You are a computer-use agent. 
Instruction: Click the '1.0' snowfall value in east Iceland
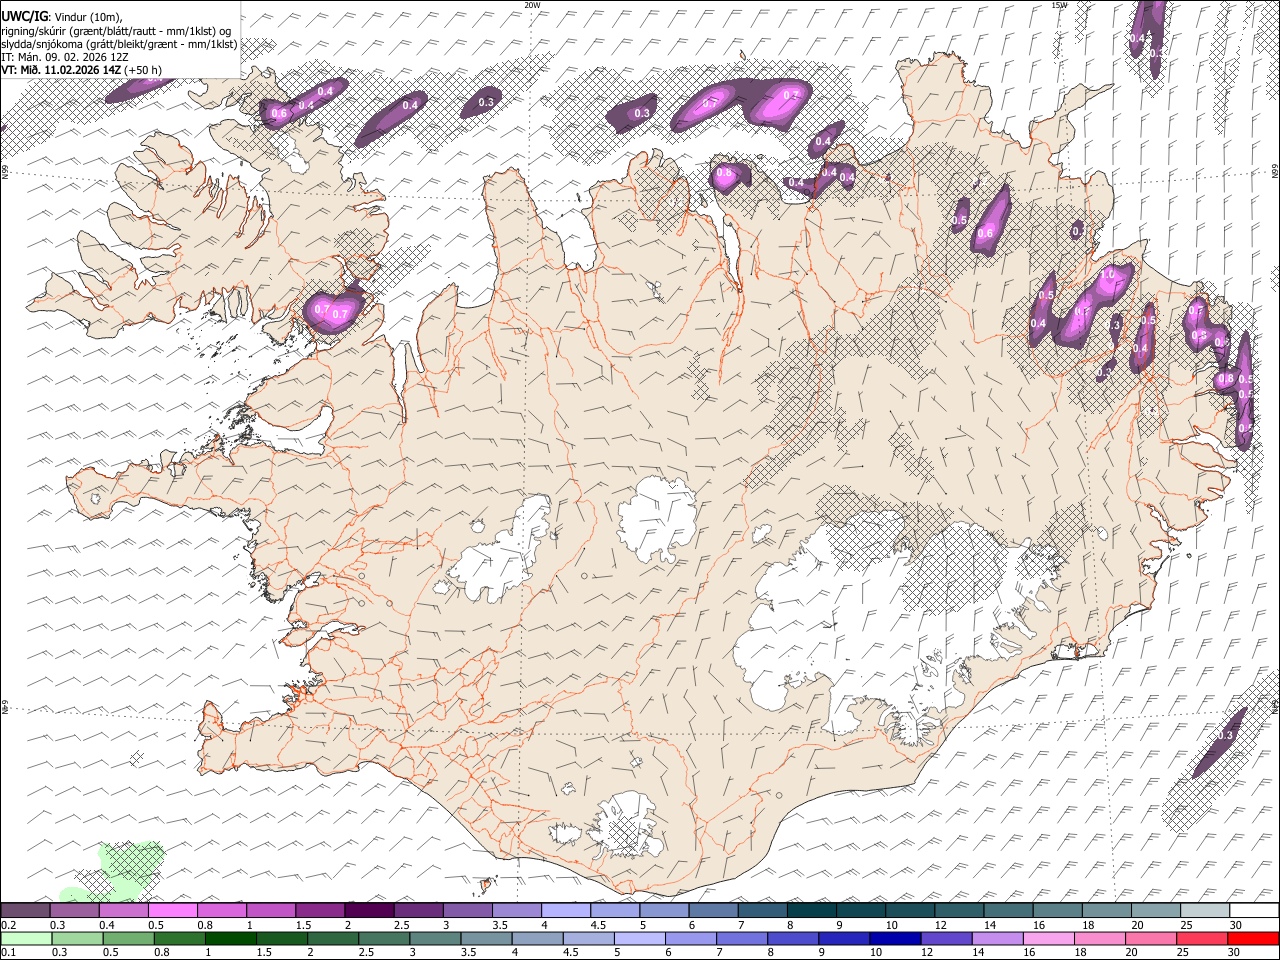coord(1107,274)
